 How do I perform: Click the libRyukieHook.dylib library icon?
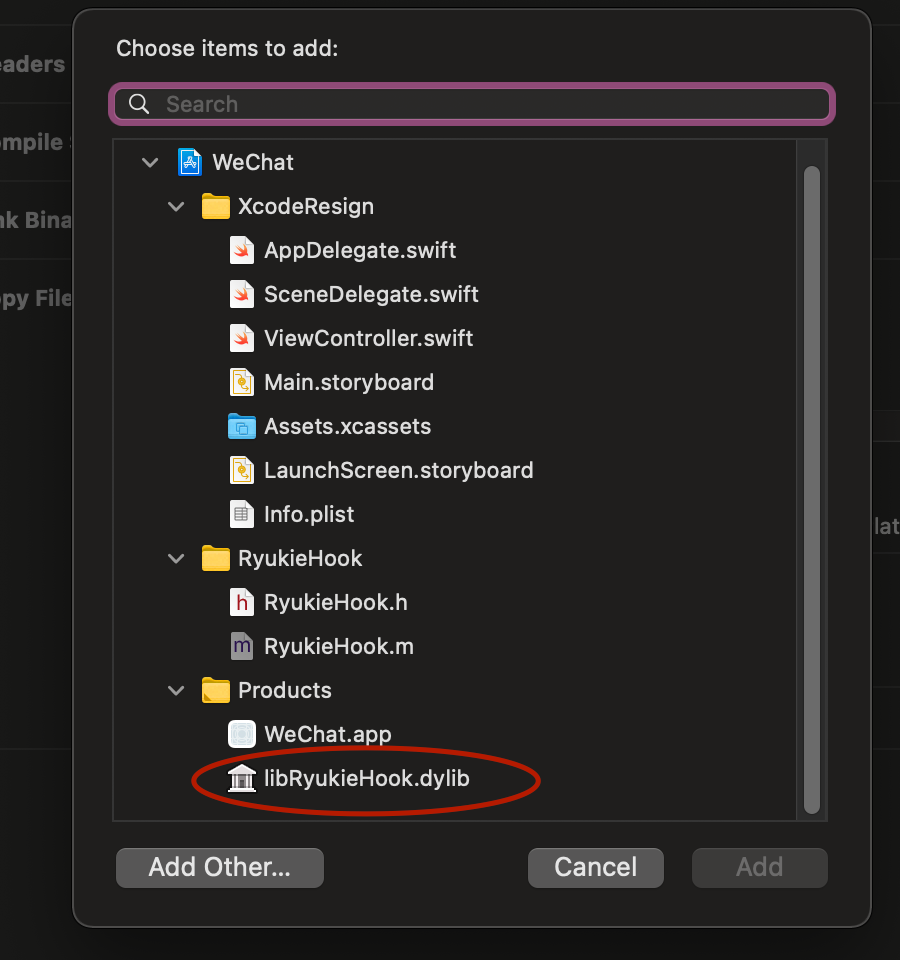(x=242, y=778)
